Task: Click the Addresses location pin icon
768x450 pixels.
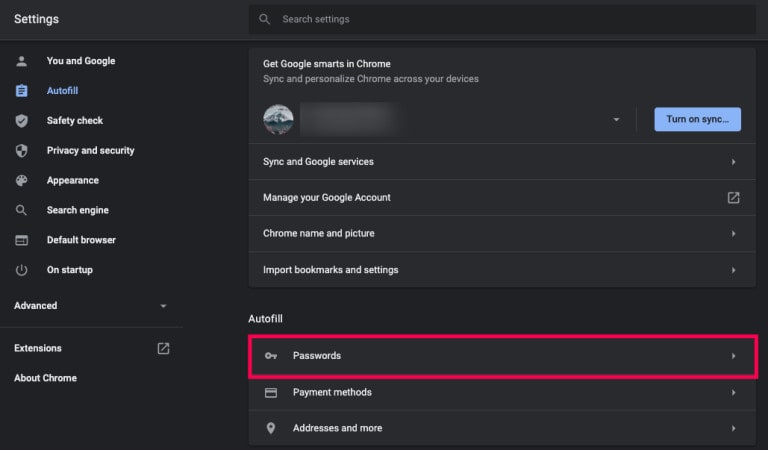Action: click(270, 428)
